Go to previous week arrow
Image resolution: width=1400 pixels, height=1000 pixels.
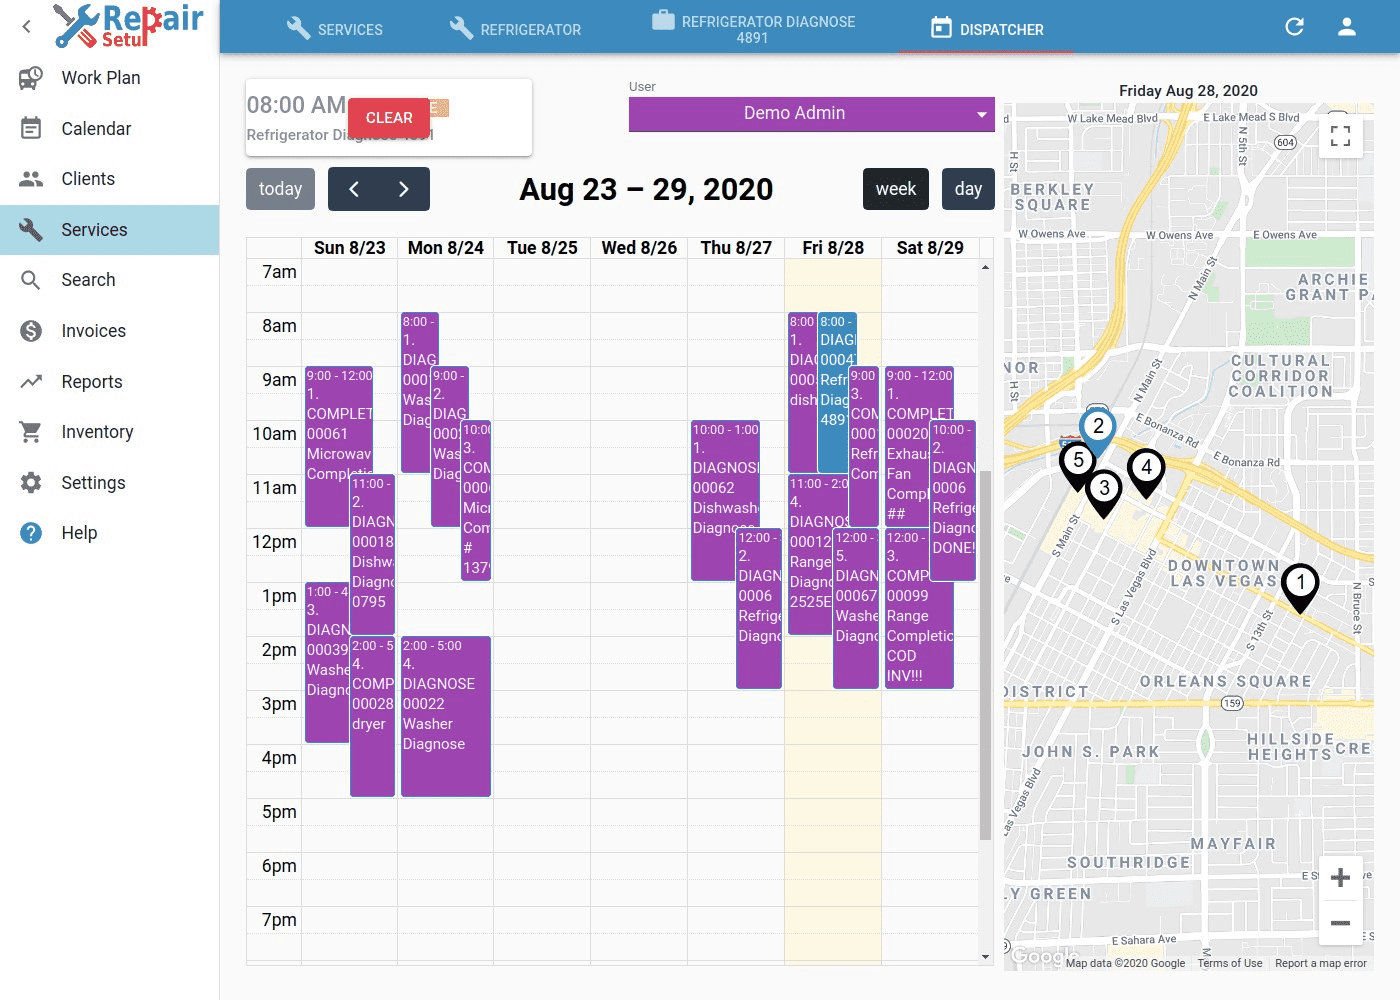(x=354, y=189)
